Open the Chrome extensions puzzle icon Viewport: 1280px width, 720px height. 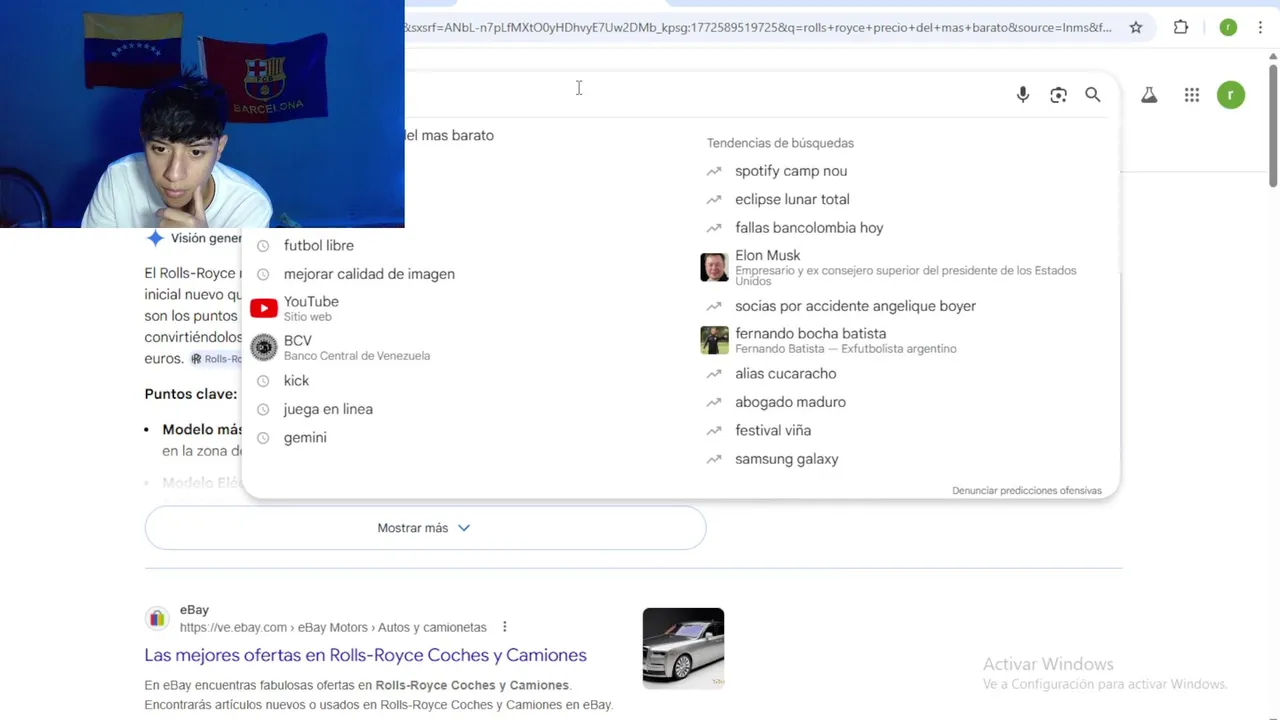coord(1181,28)
